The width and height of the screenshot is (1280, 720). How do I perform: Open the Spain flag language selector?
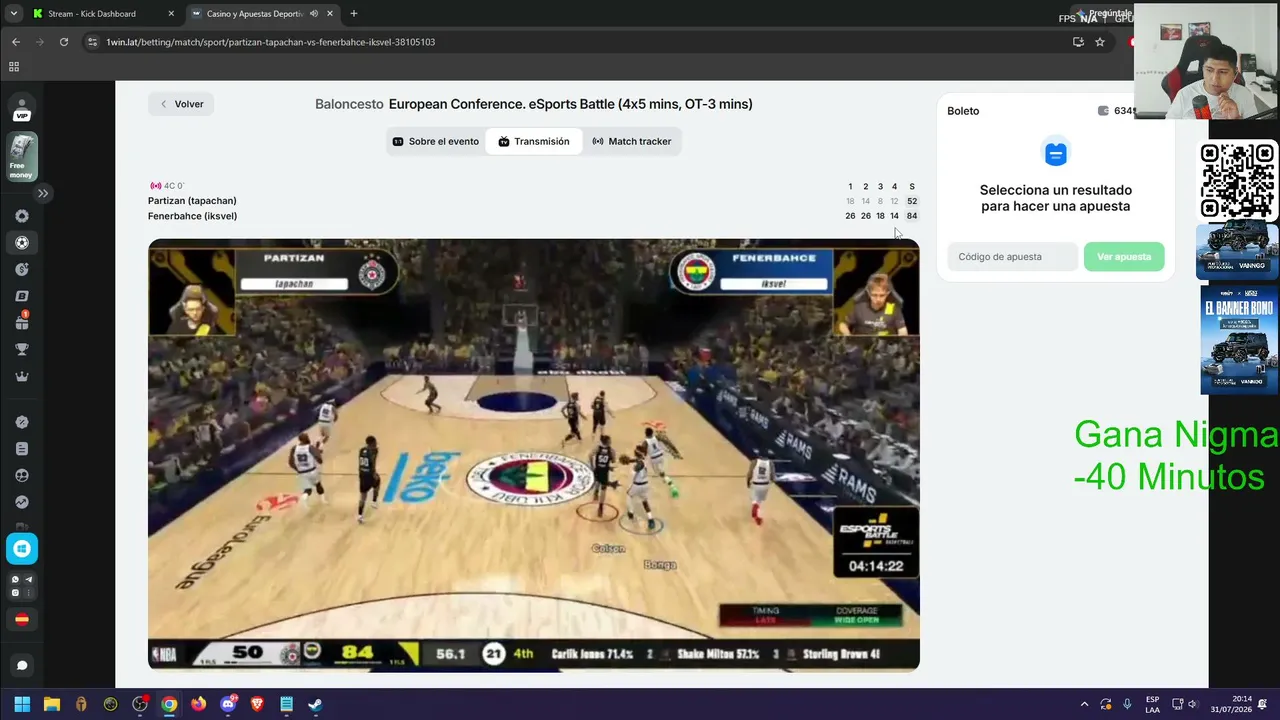click(22, 619)
